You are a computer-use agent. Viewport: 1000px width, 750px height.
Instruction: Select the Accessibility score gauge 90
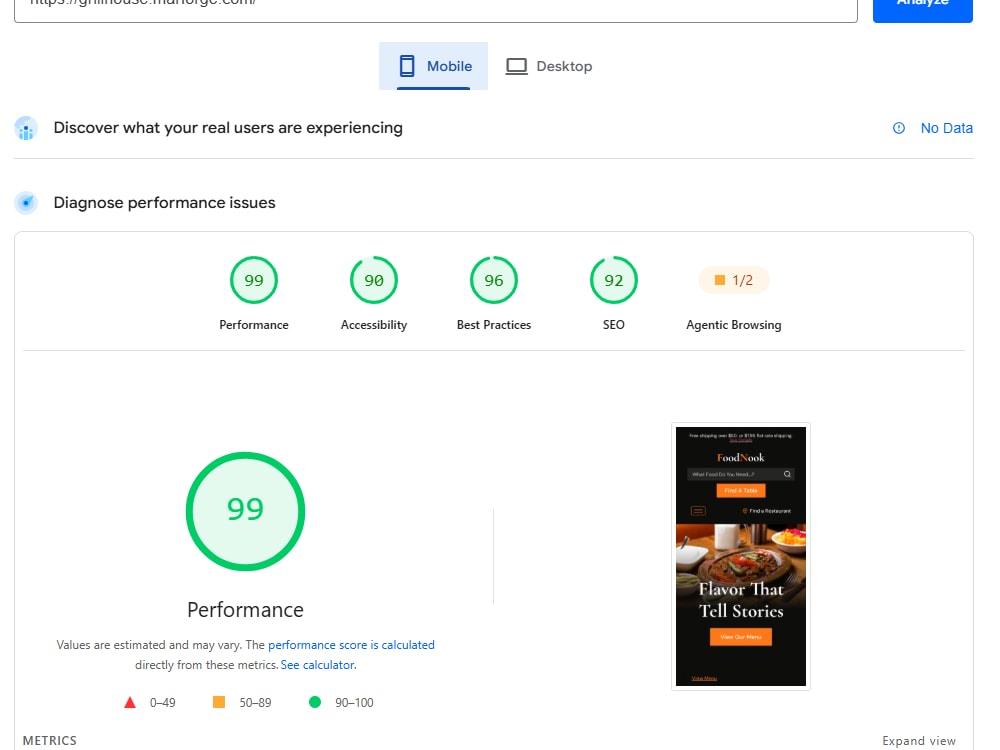(374, 280)
